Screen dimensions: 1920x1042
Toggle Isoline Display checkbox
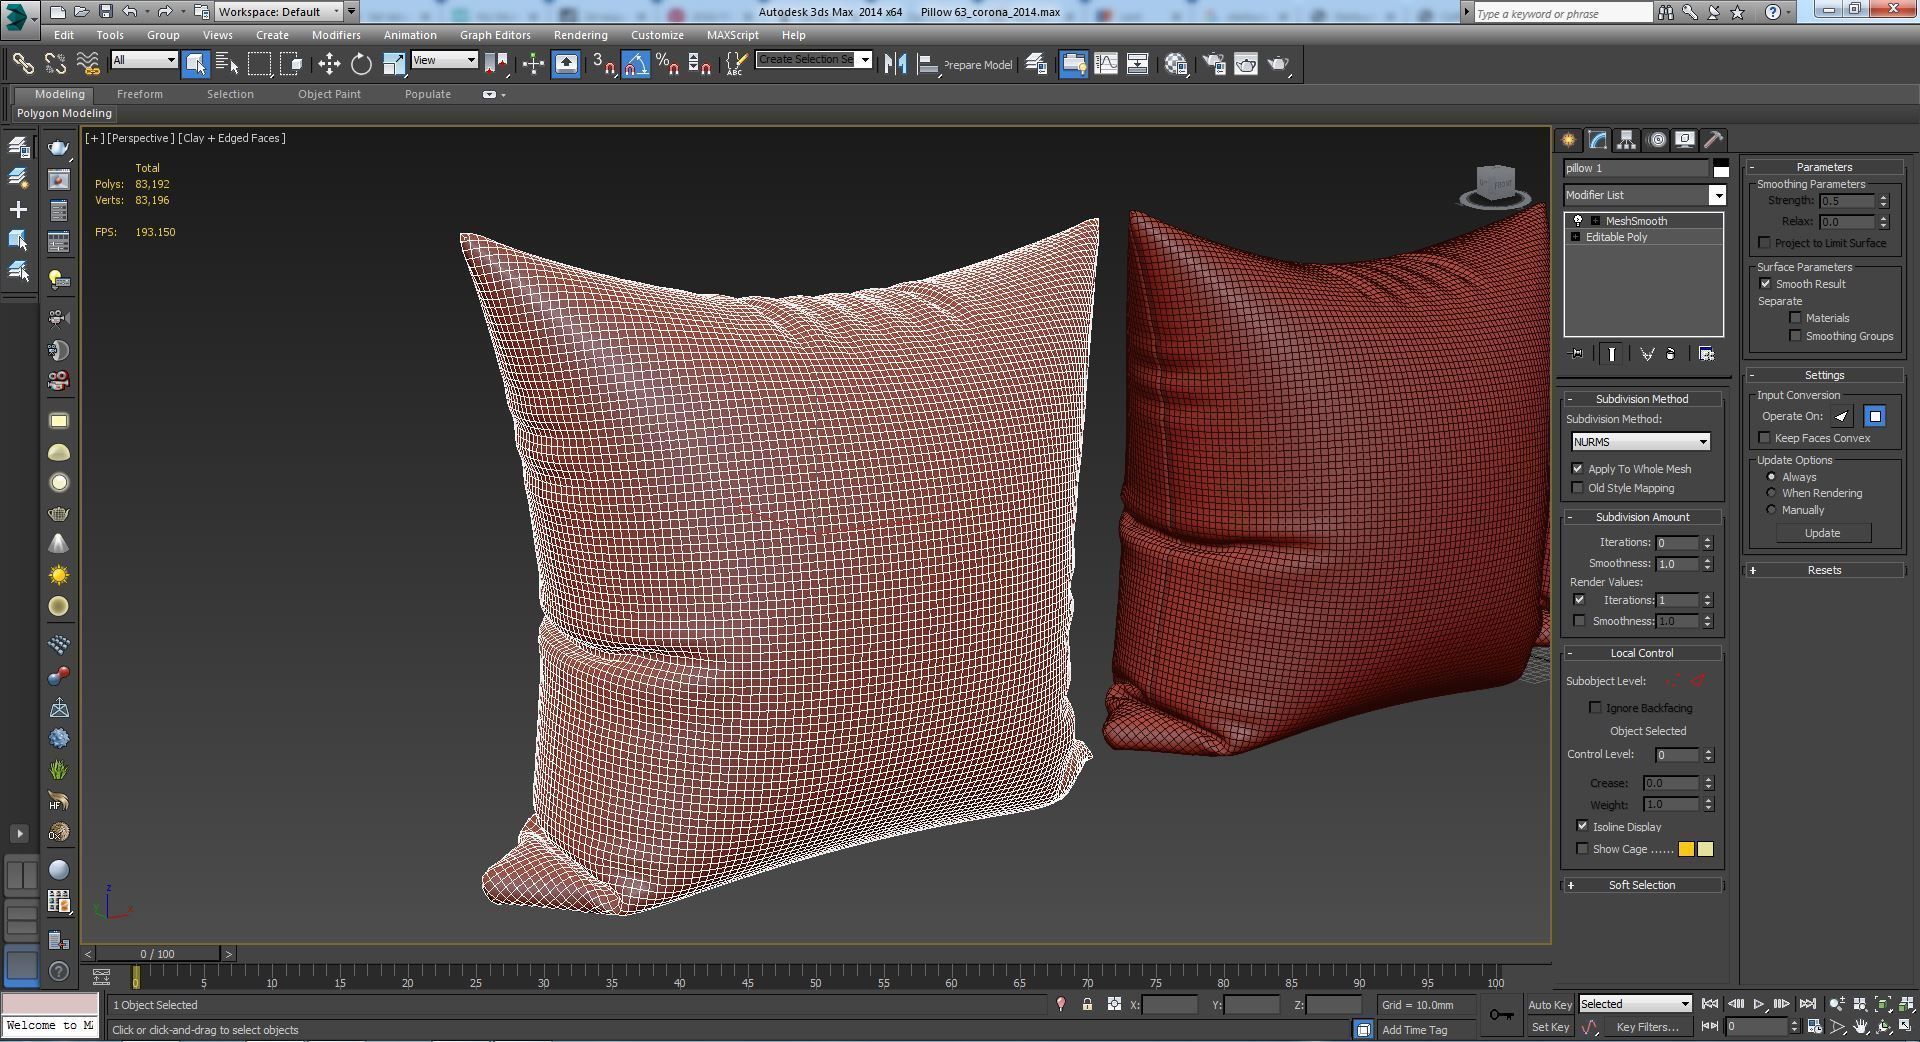pos(1582,827)
